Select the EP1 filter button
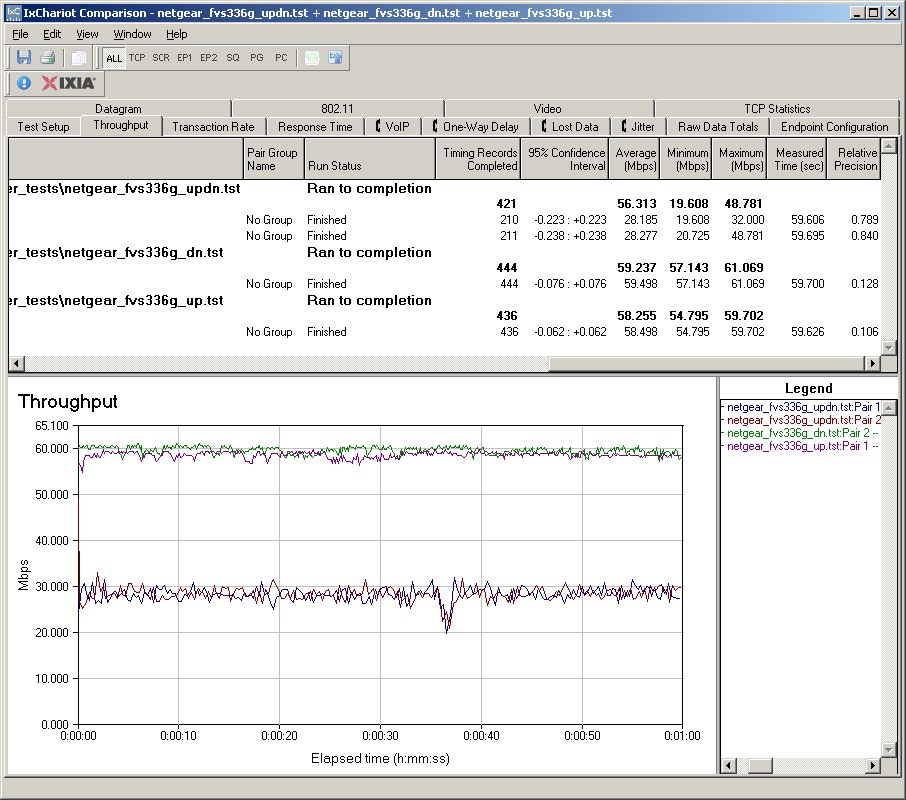 point(184,58)
